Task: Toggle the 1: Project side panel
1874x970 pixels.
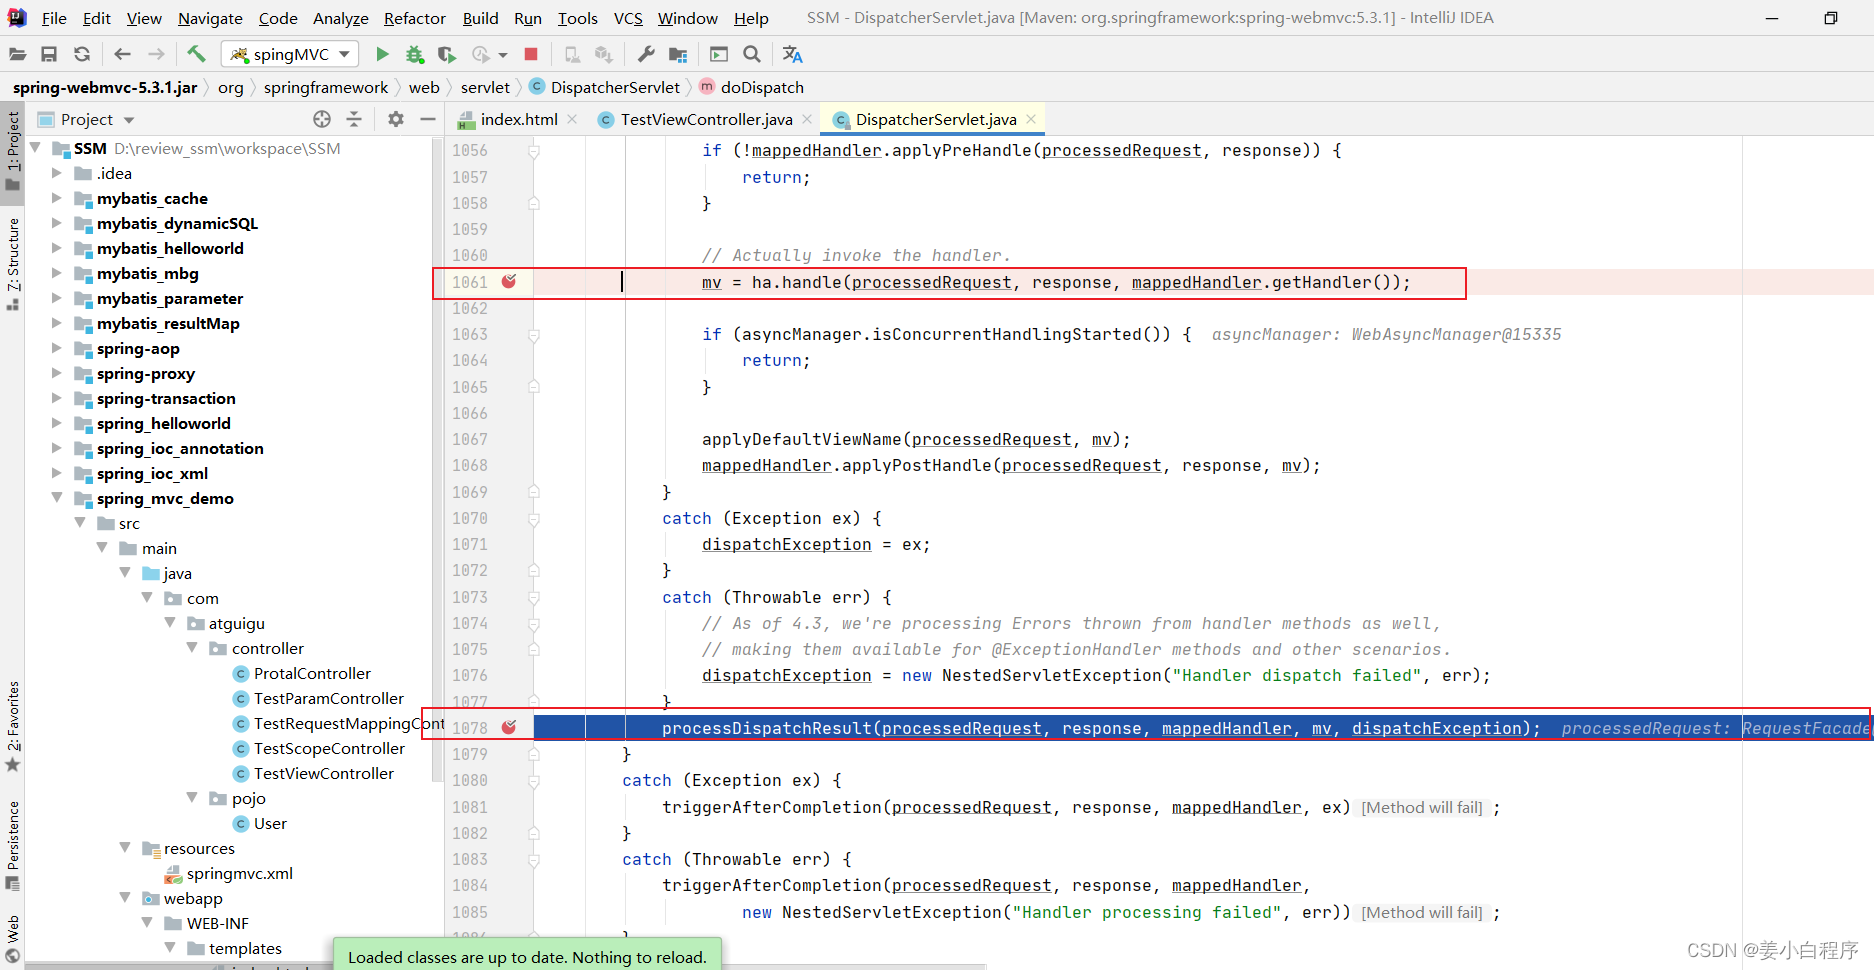Action: 13,150
